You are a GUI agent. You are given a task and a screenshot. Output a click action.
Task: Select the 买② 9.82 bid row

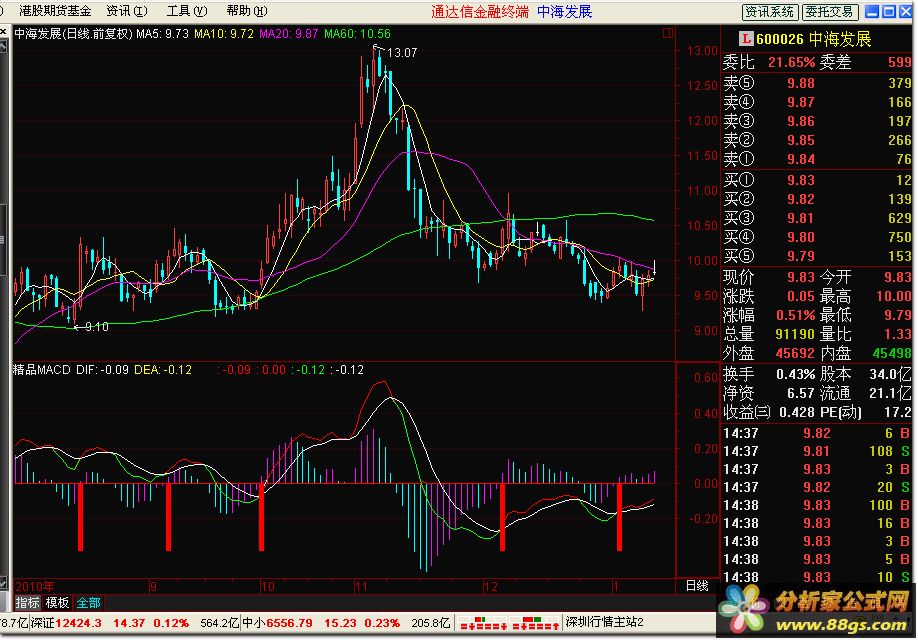(x=817, y=199)
